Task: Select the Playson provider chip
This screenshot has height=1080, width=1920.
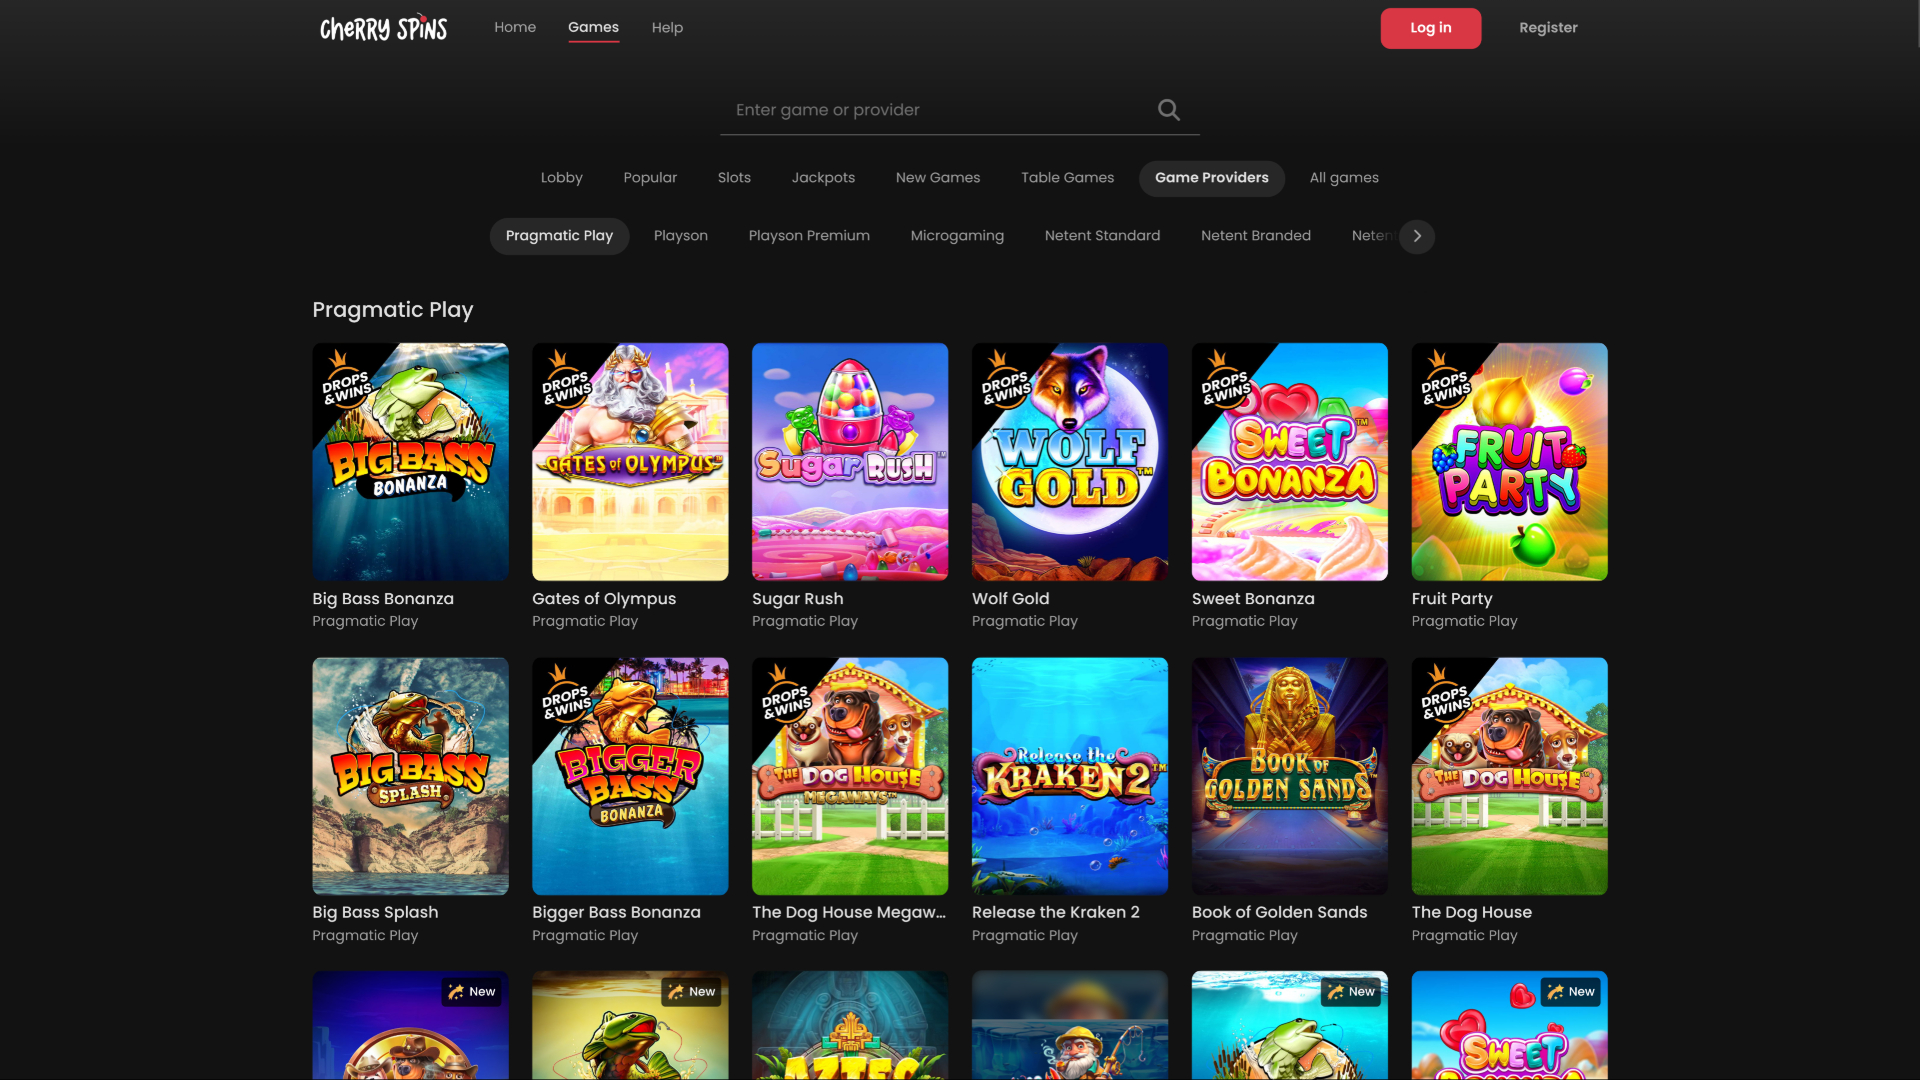Action: [681, 236]
